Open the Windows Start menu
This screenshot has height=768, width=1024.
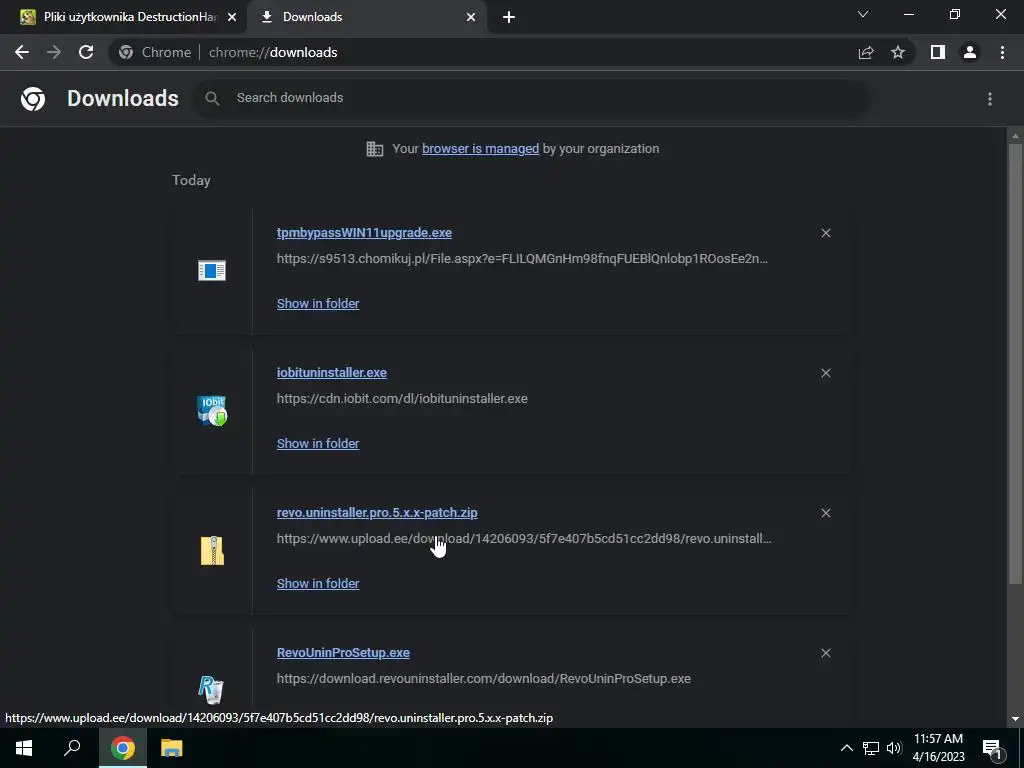[24, 748]
